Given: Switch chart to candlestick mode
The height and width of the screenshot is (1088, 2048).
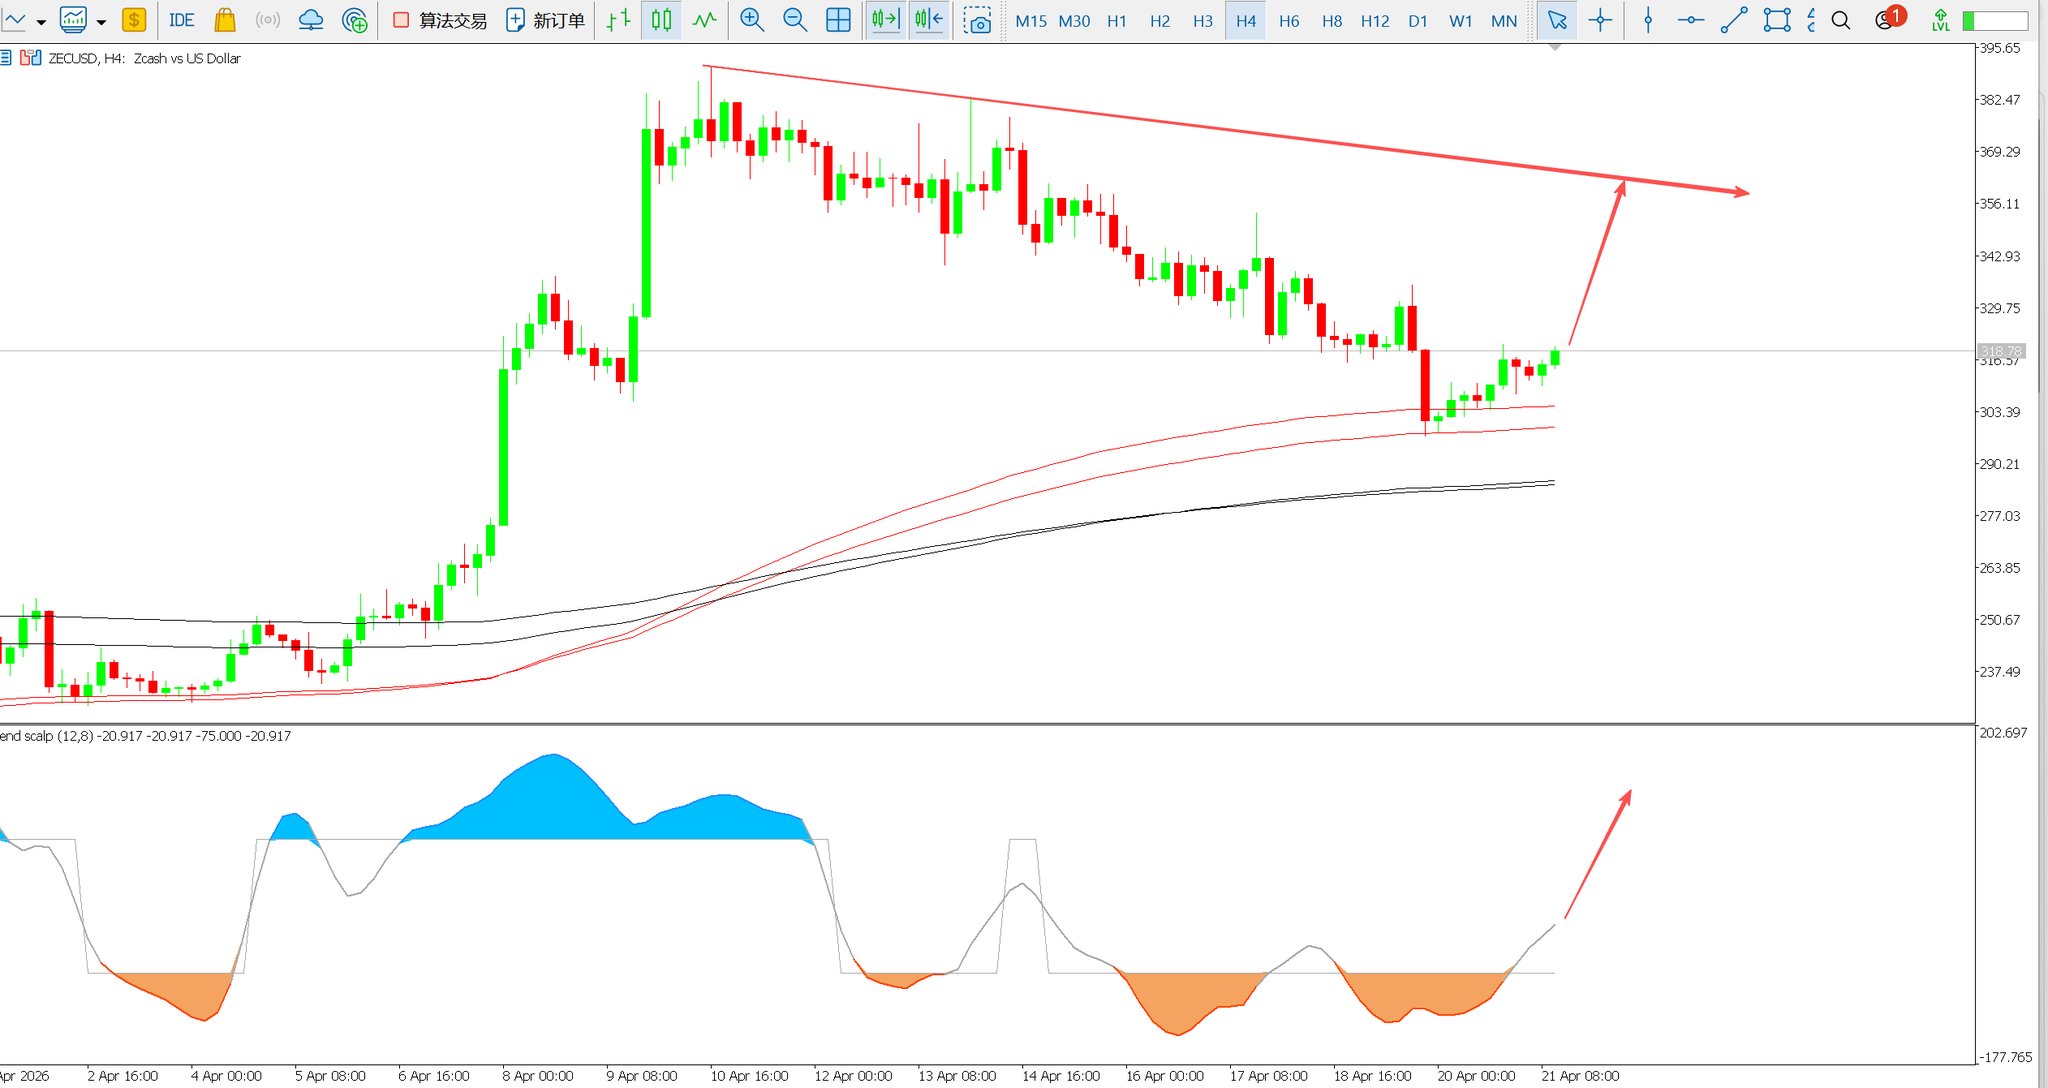Looking at the screenshot, I should click(x=661, y=20).
